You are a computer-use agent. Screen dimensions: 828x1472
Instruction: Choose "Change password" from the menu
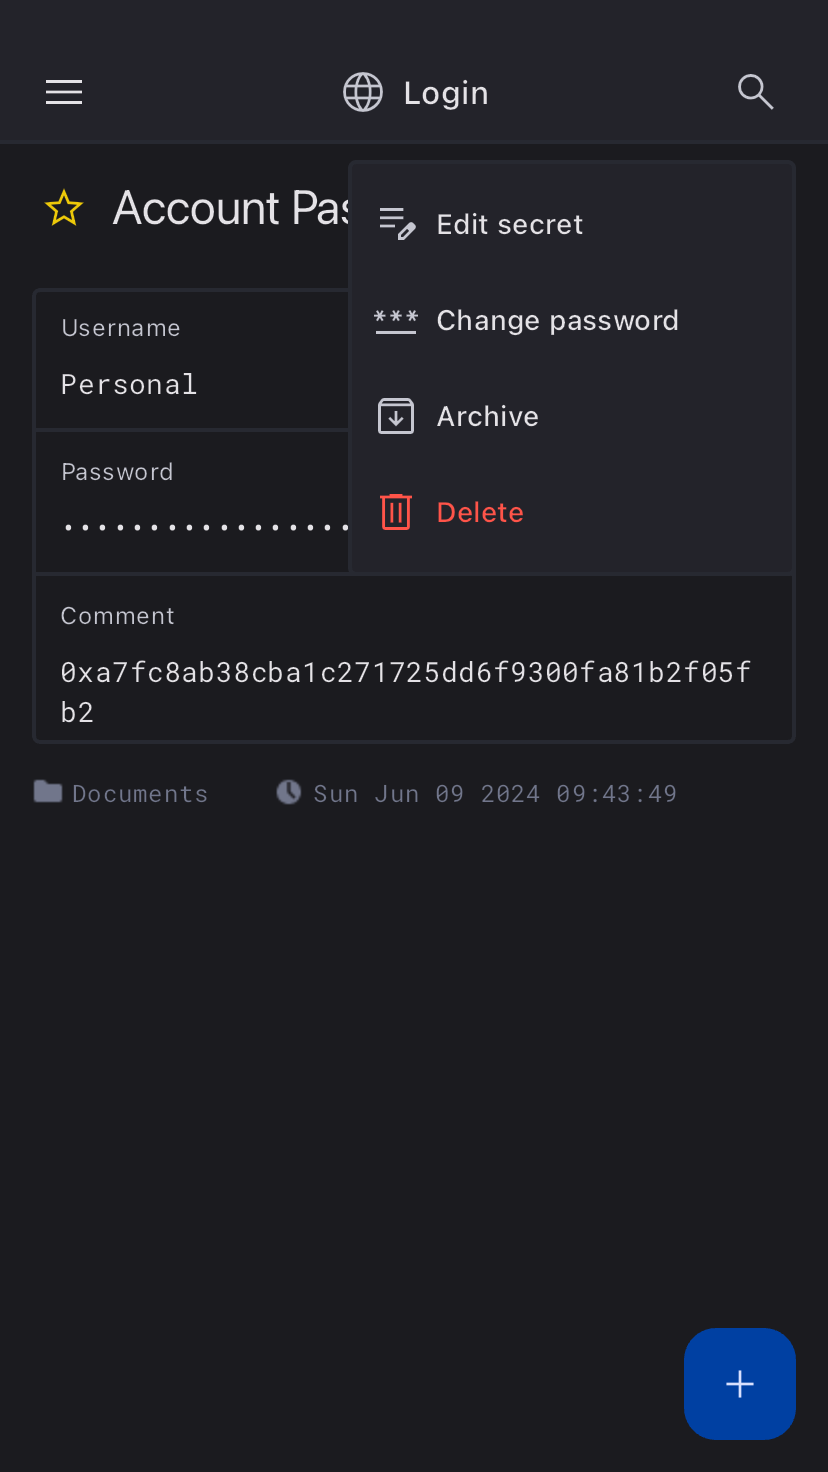(x=557, y=320)
